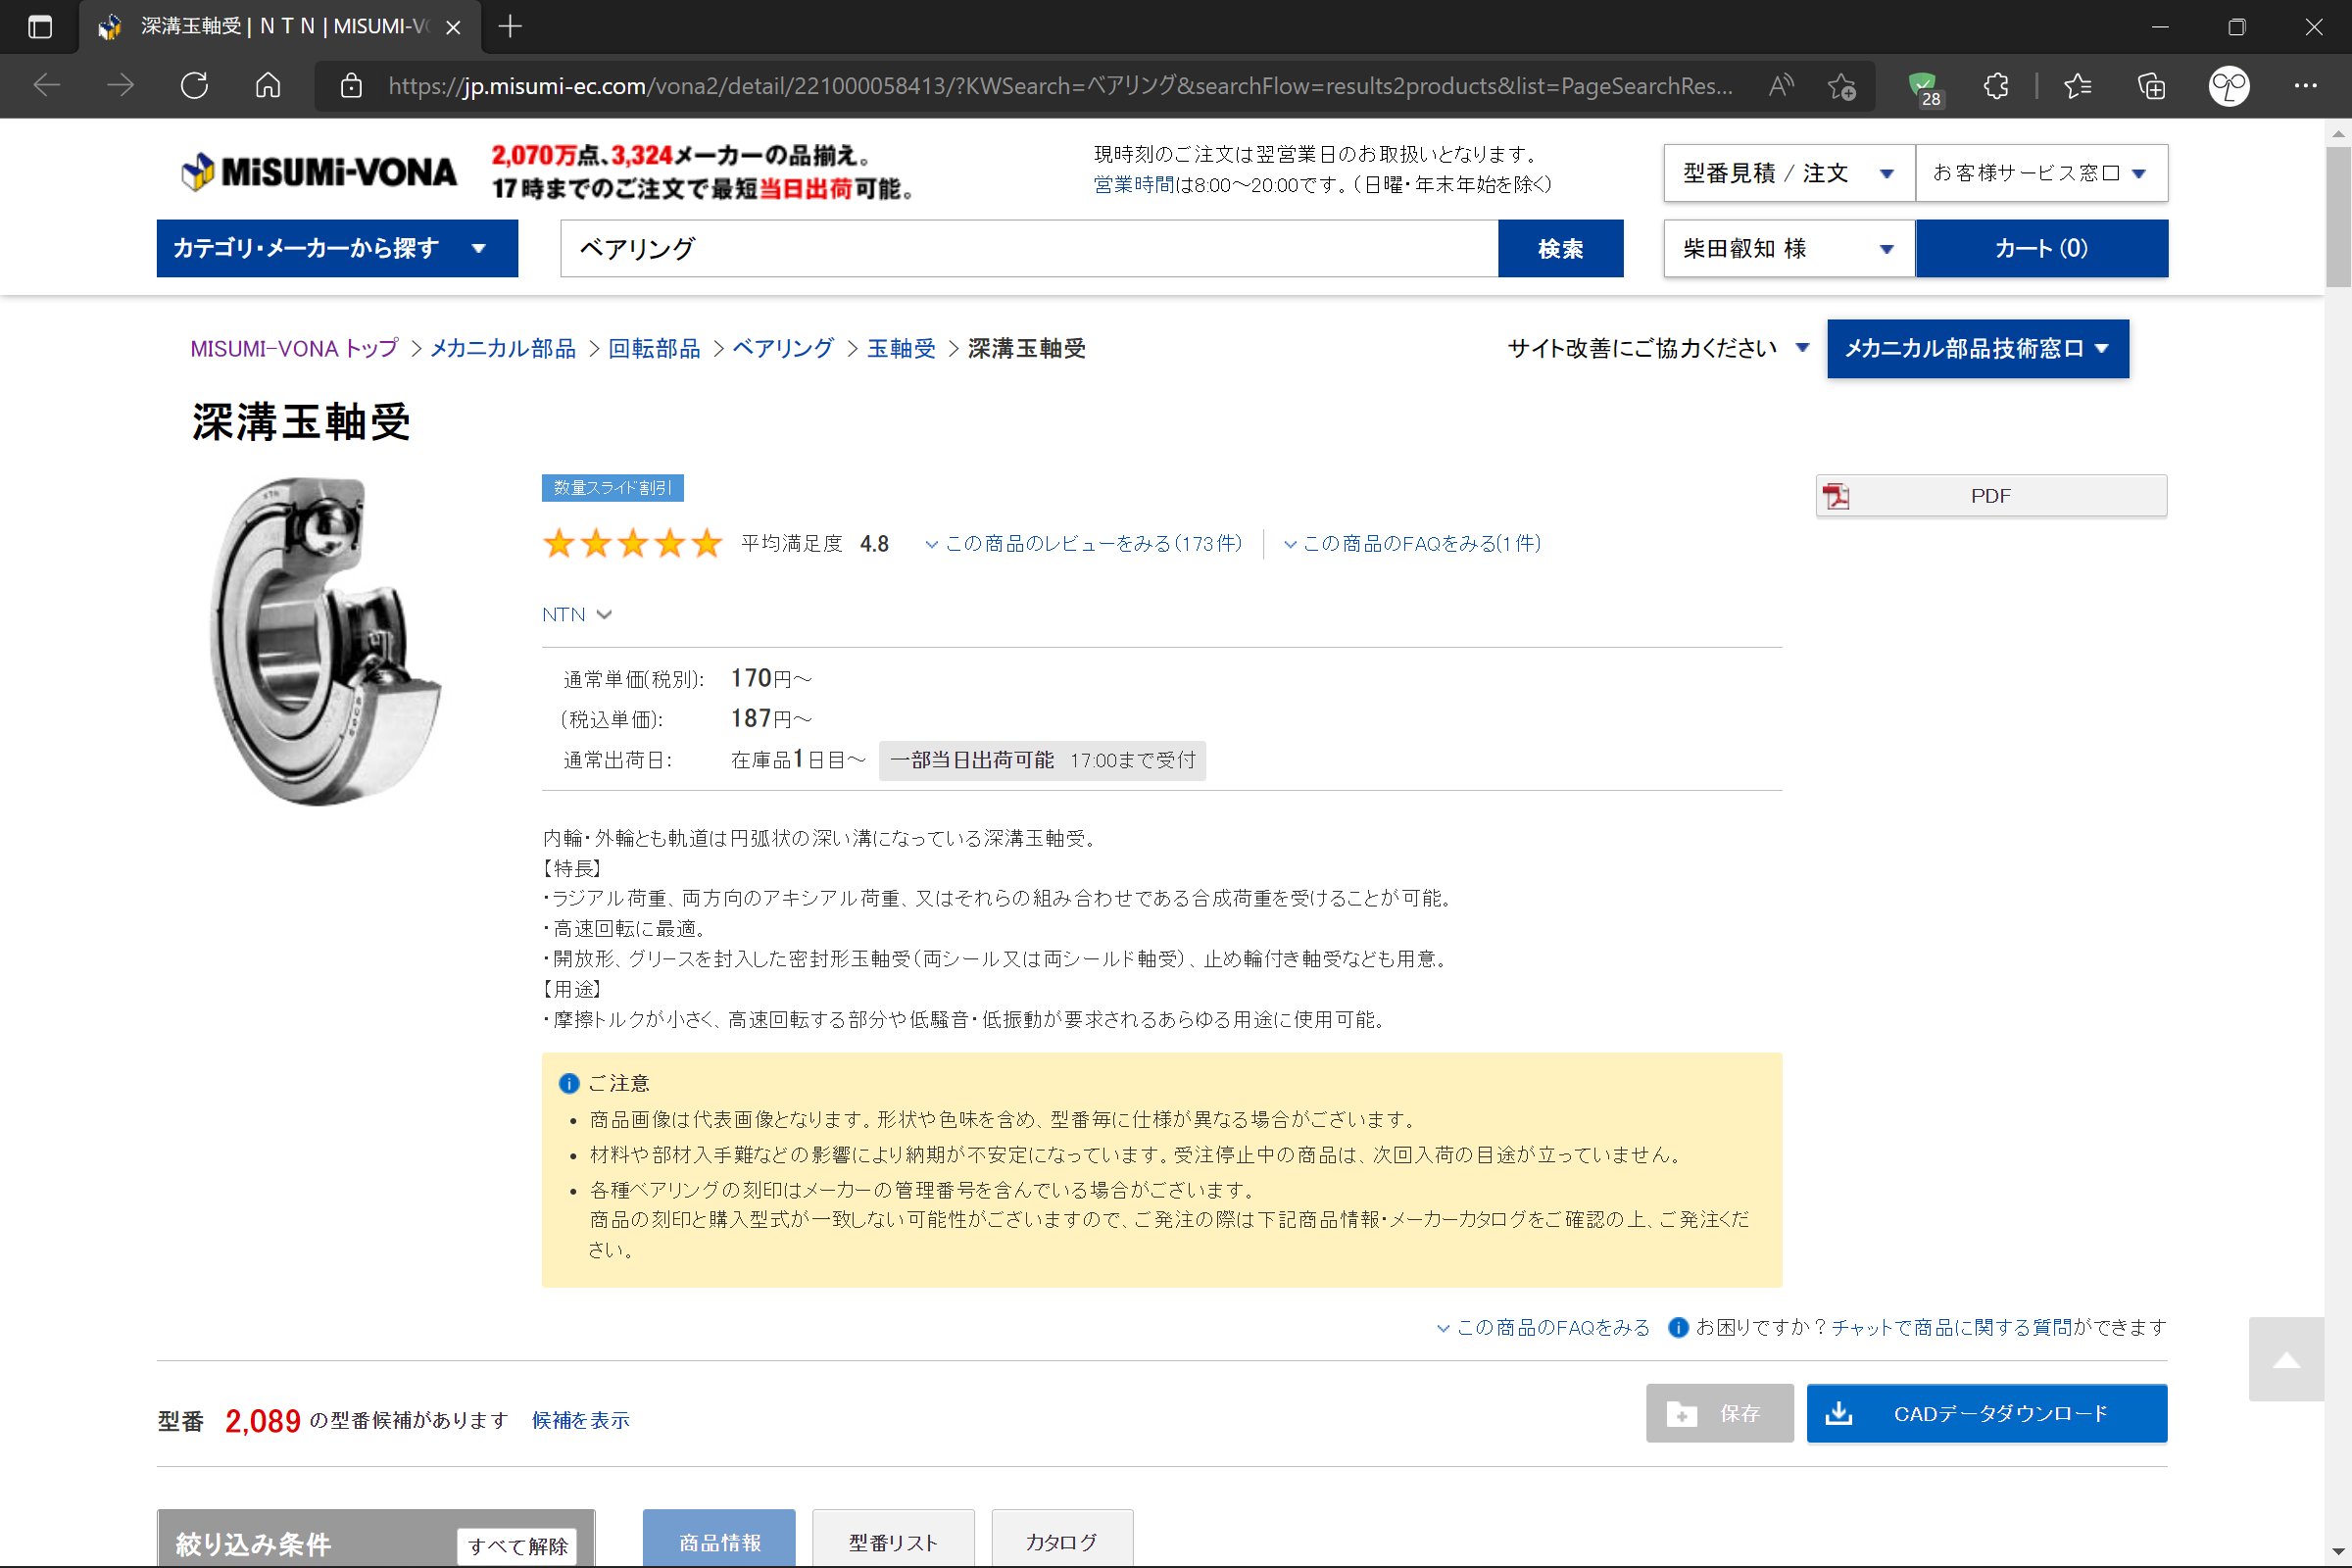Open the 営業時間 link
2352x1568 pixels.
click(1134, 184)
